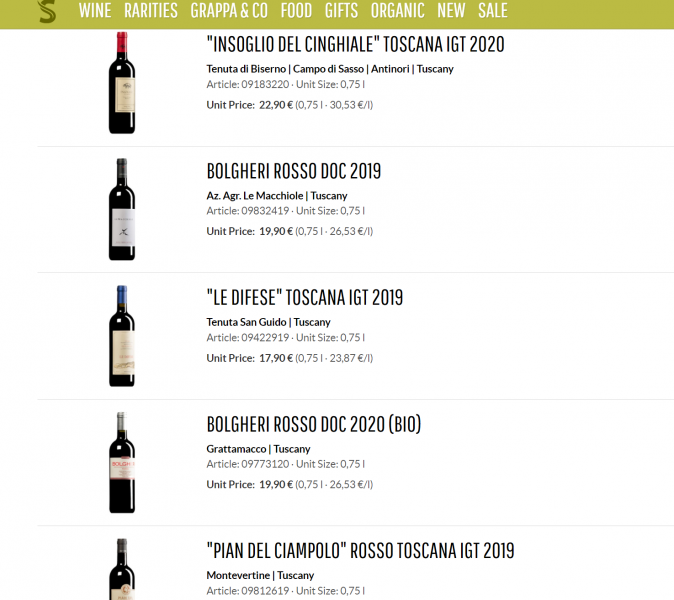674x600 pixels.
Task: Open Bolgheri Rosso DOC 2019 title link
Action: tap(293, 171)
